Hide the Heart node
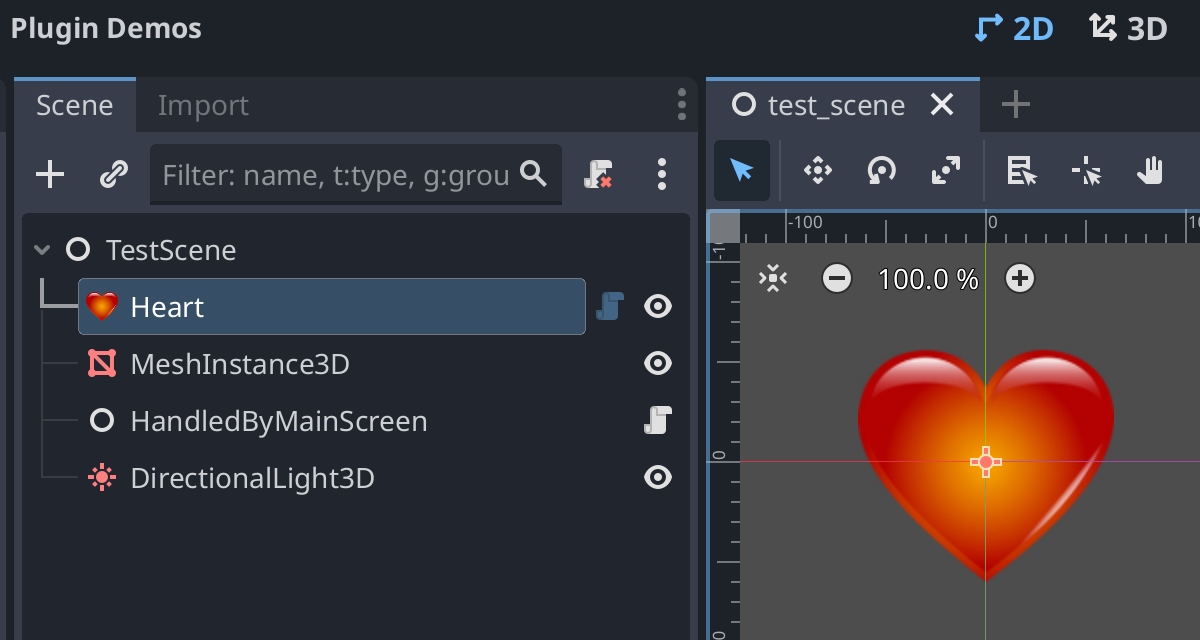Viewport: 1200px width, 640px height. (x=657, y=307)
